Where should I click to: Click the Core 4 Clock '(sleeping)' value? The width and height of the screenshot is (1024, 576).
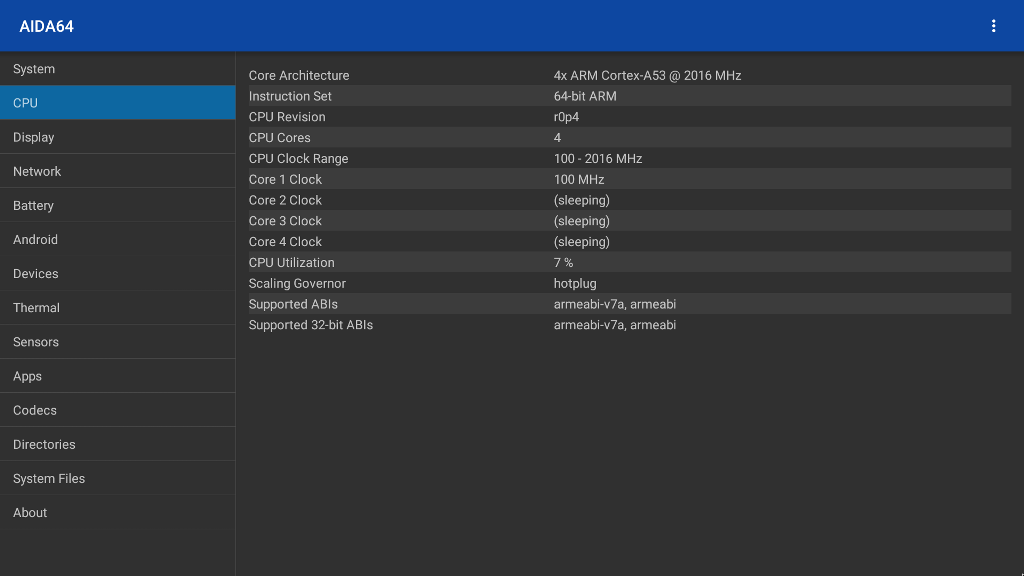tap(581, 242)
